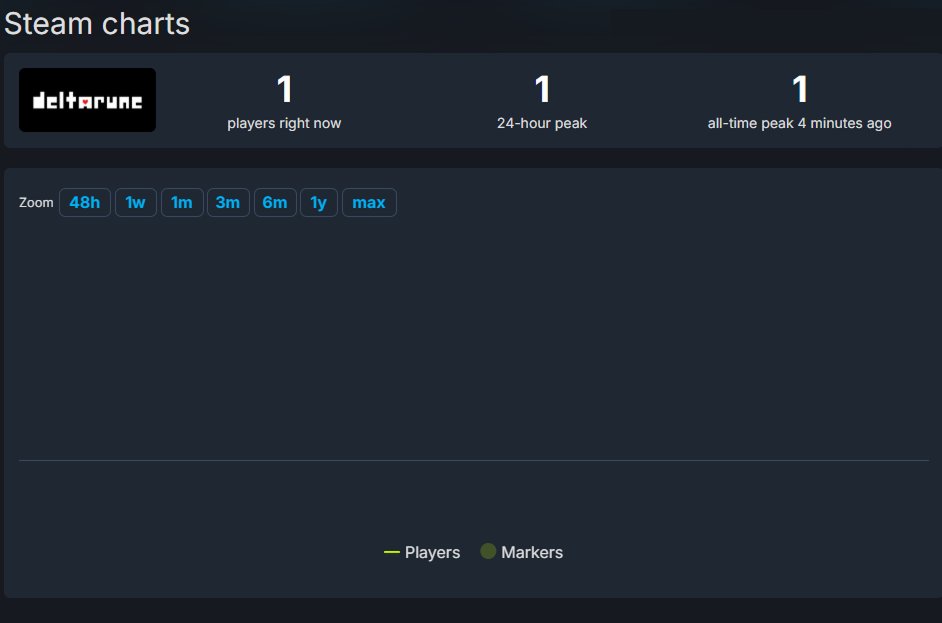Set chart zoom to 48h
The width and height of the screenshot is (942, 623).
85,202
